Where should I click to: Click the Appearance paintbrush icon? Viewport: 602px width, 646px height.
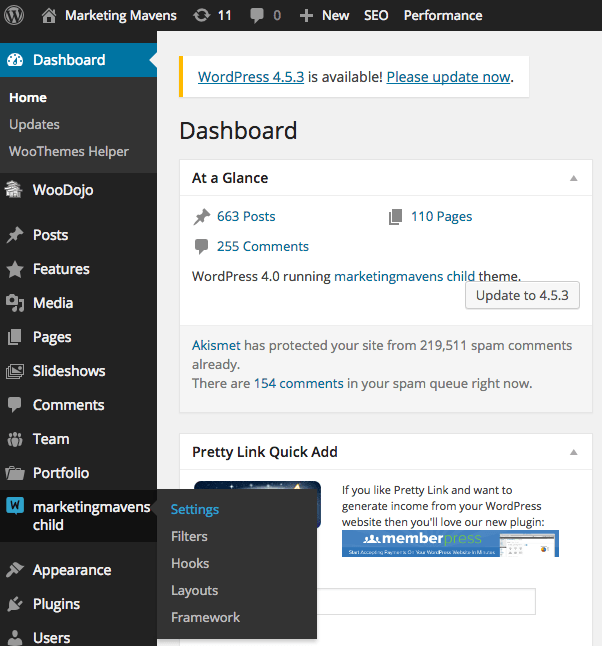15,570
